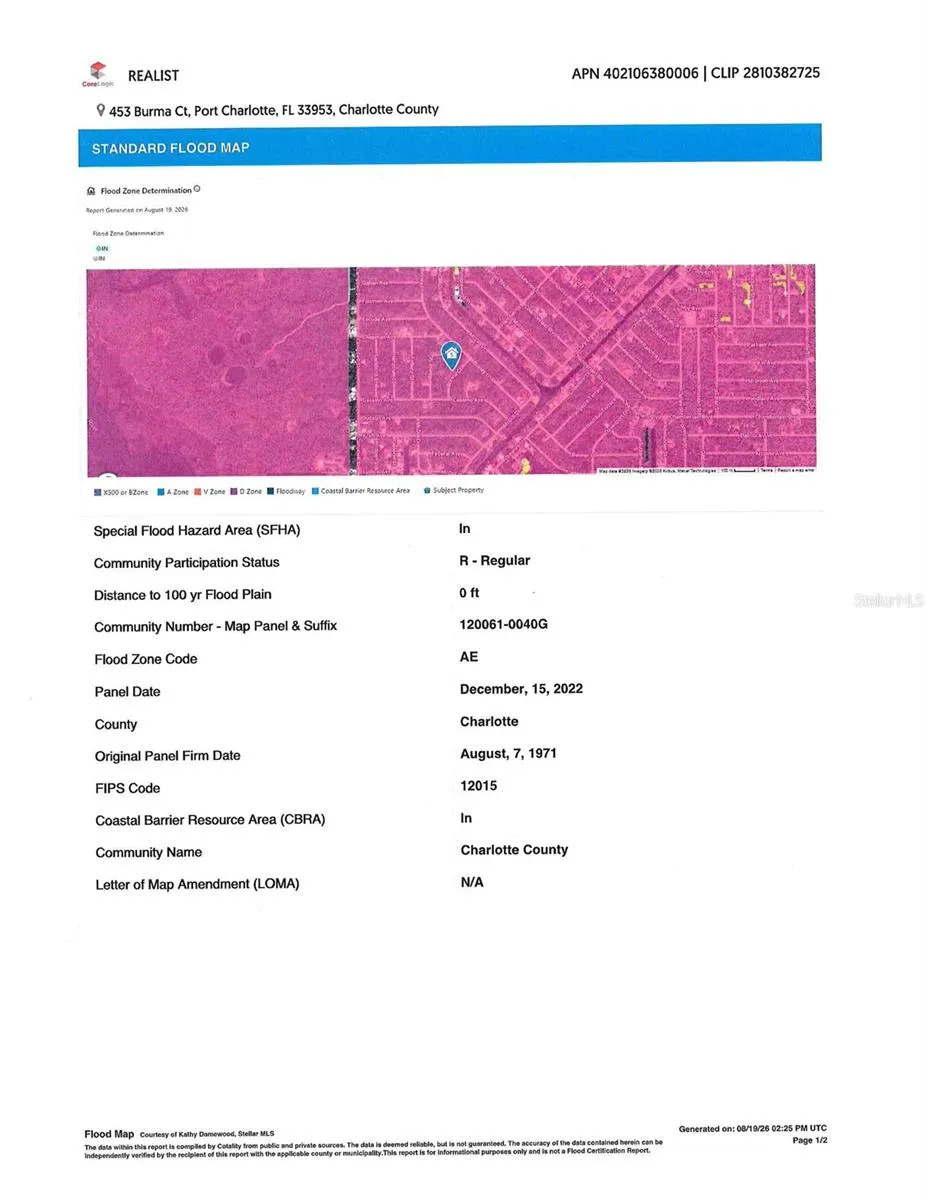927x1200 pixels.
Task: Click the green IN status badge
Action: point(100,248)
